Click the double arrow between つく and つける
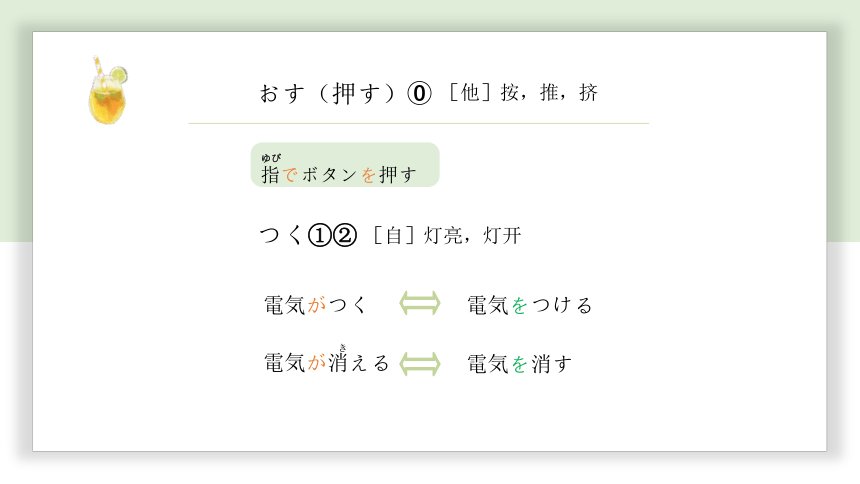Screen dimensions: 860x484 pos(420,303)
